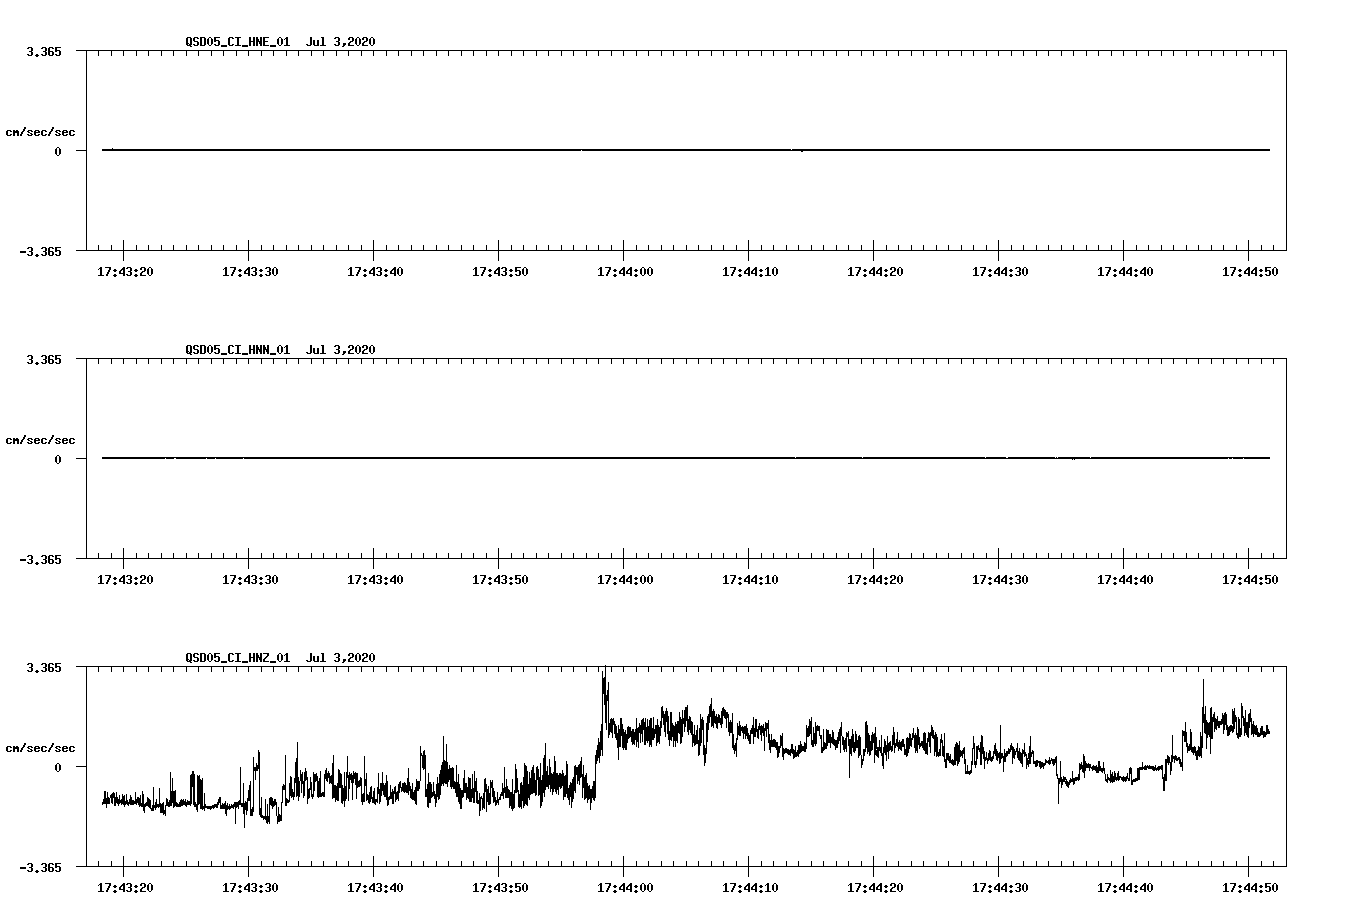This screenshot has width=1358, height=924.
Task: Click the 3.365 upper limit of HNE plot
Action: click(44, 51)
